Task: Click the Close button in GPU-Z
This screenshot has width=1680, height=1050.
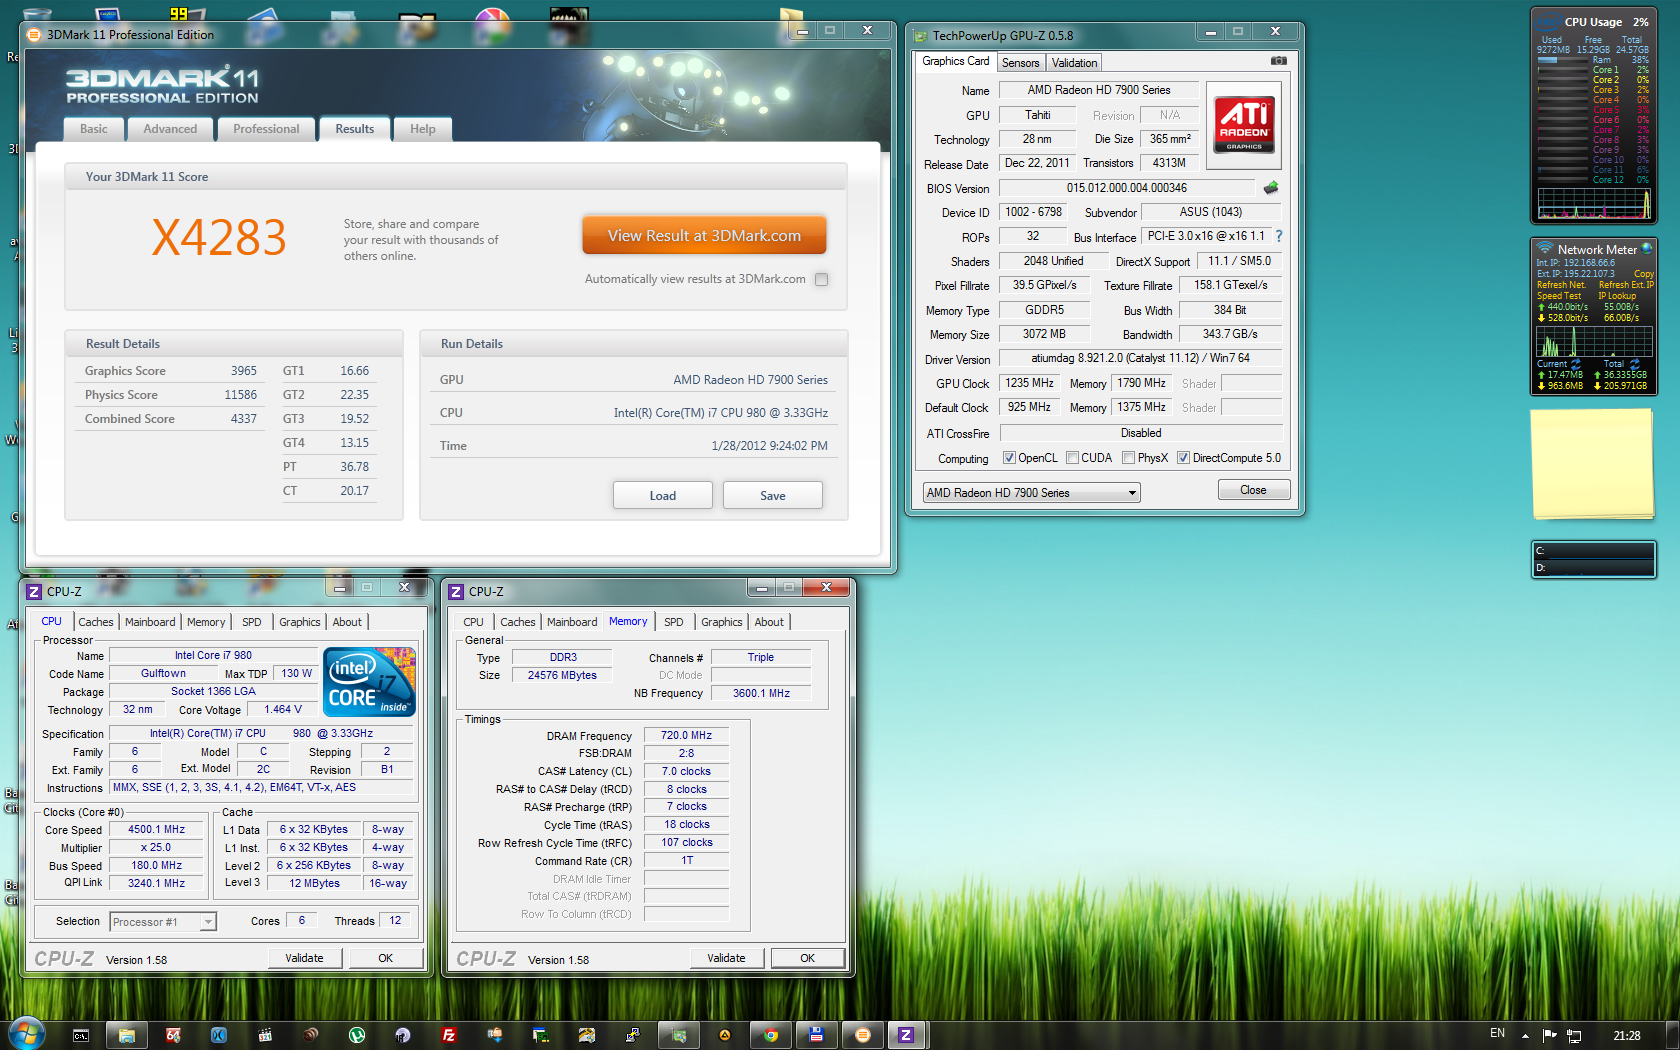Action: tap(1253, 490)
